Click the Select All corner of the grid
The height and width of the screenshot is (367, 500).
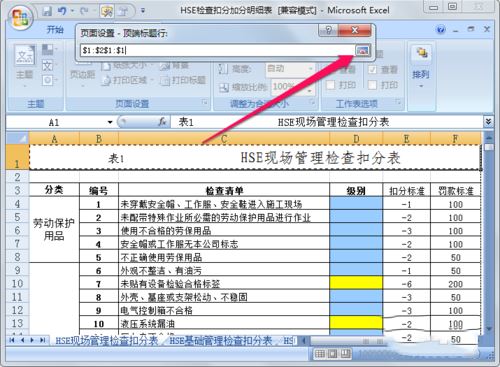(x=18, y=138)
